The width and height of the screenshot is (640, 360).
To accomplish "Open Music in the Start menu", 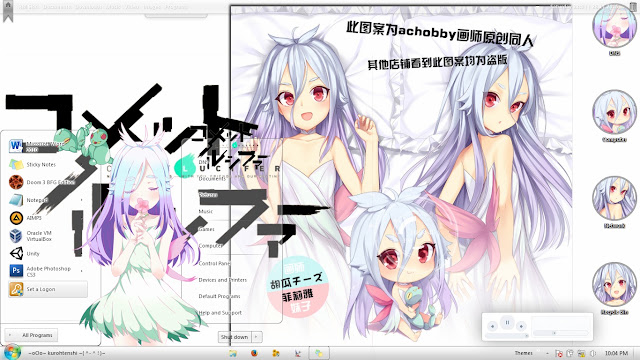I will coord(206,211).
